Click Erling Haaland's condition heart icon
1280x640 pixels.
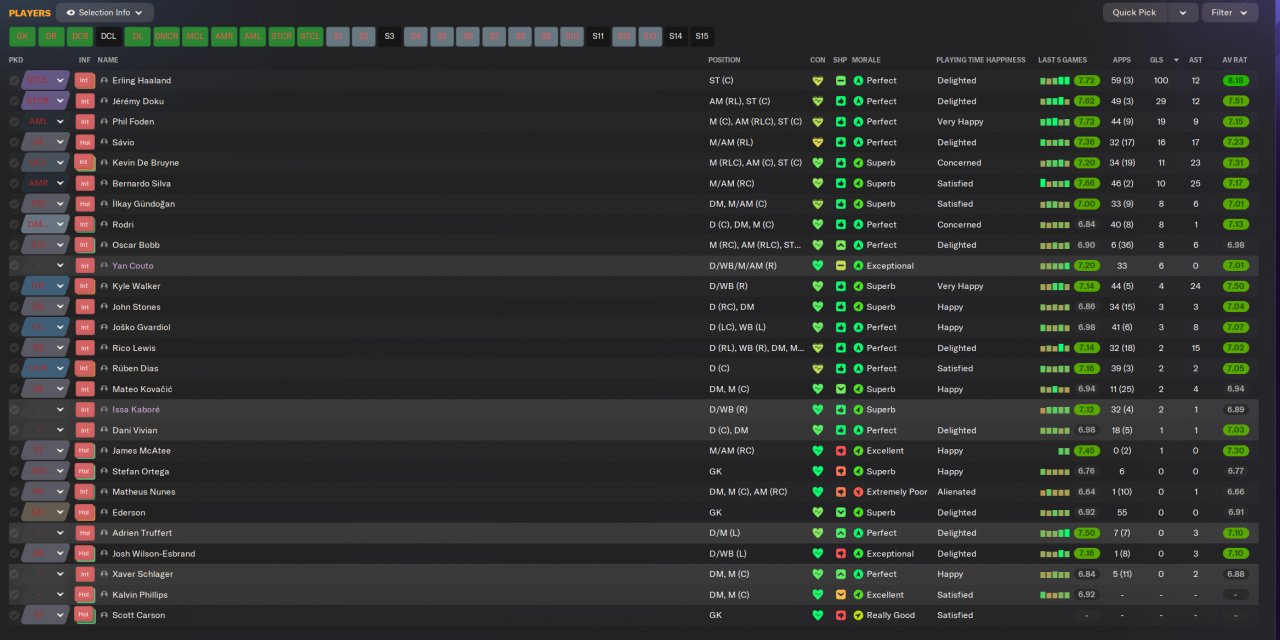tap(818, 80)
